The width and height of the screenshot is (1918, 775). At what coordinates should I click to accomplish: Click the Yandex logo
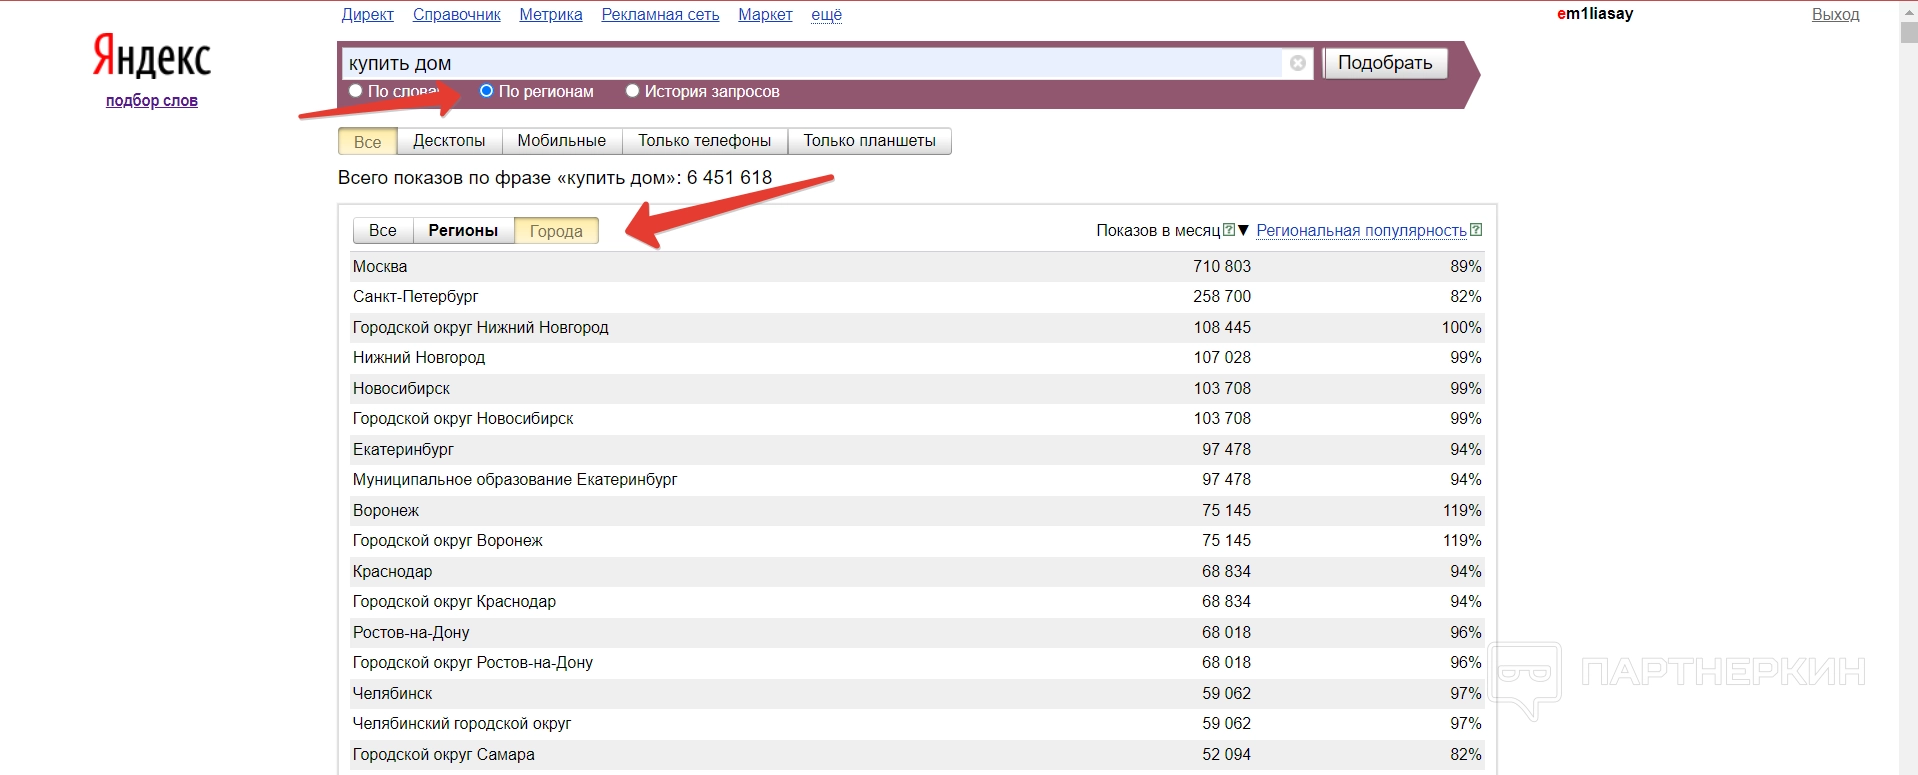(152, 56)
